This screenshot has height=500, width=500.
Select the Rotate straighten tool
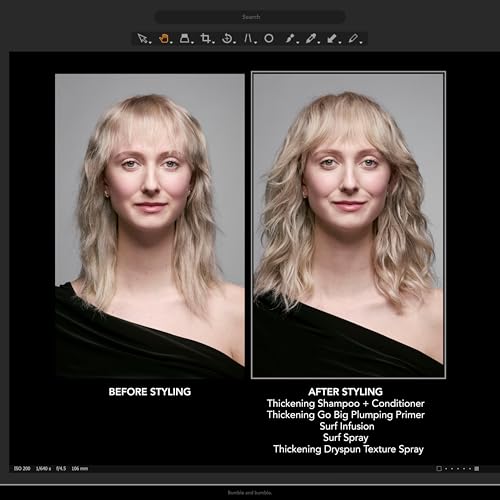(227, 39)
